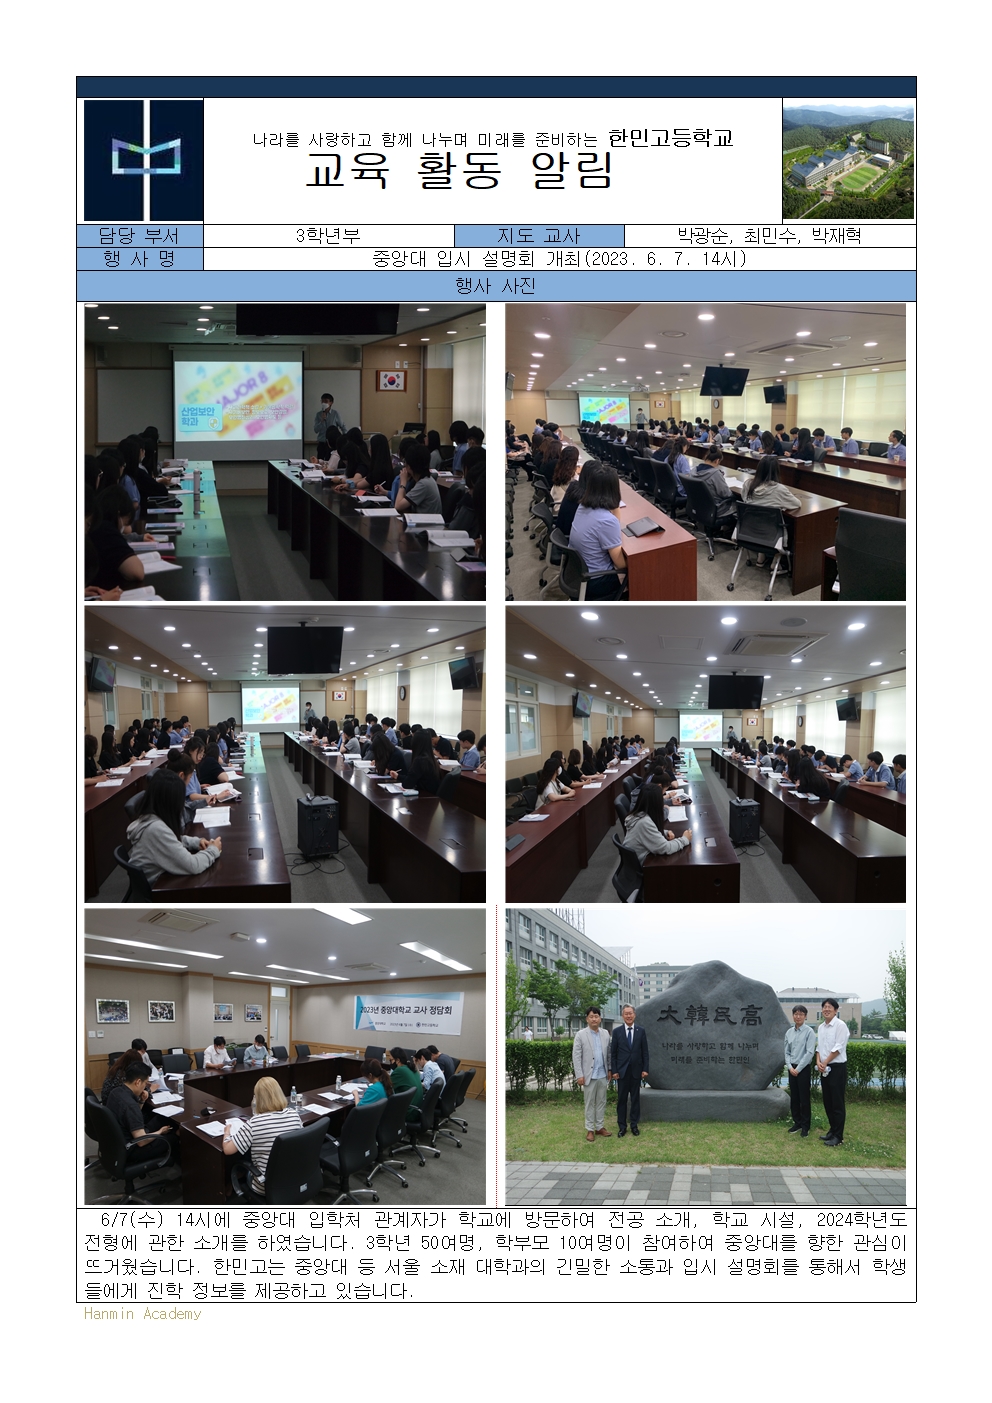Open the photo showing the MAJOR presentation slide
The image size is (992, 1403).
(x=285, y=452)
